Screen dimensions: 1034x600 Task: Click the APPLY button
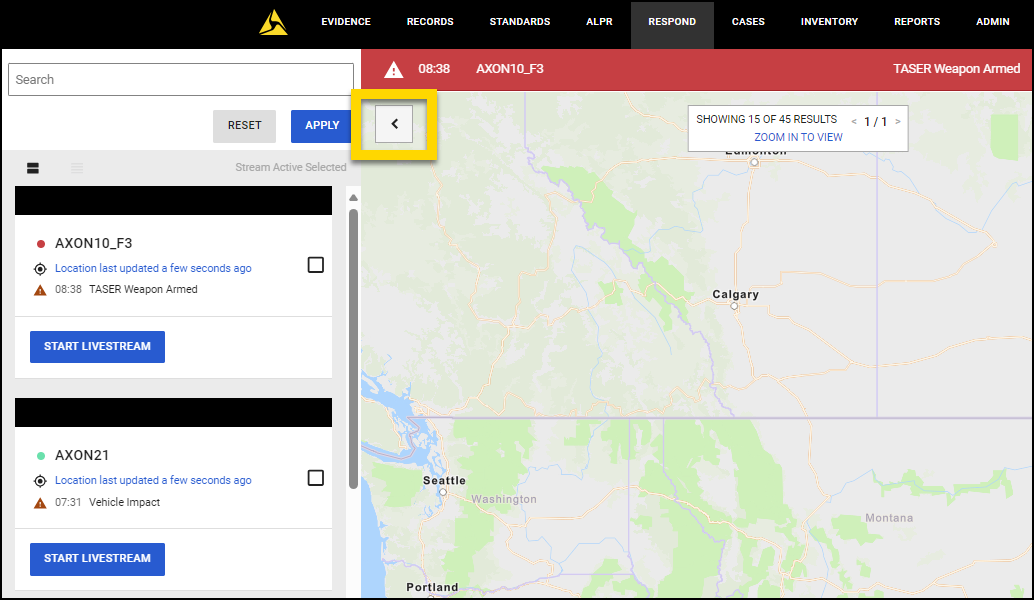click(x=320, y=125)
